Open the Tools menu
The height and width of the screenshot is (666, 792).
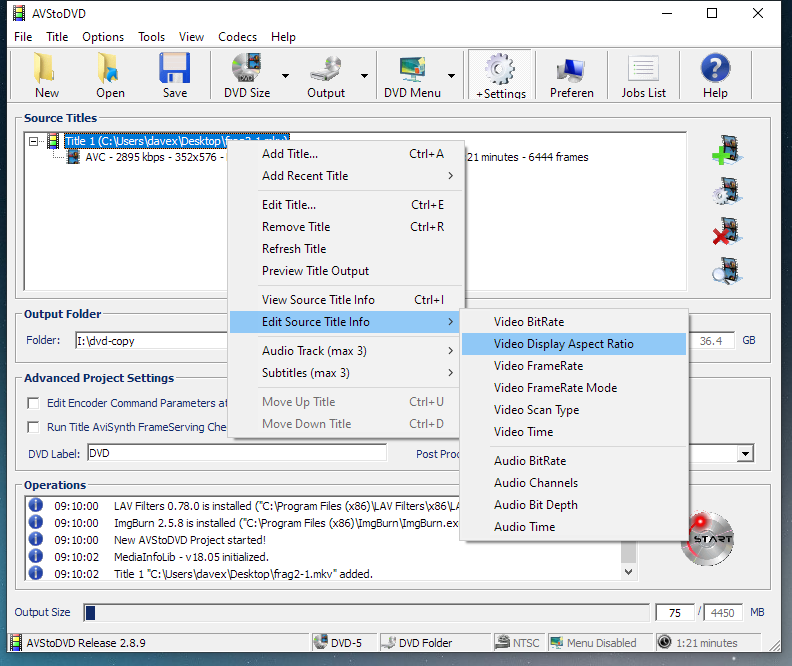pos(152,37)
